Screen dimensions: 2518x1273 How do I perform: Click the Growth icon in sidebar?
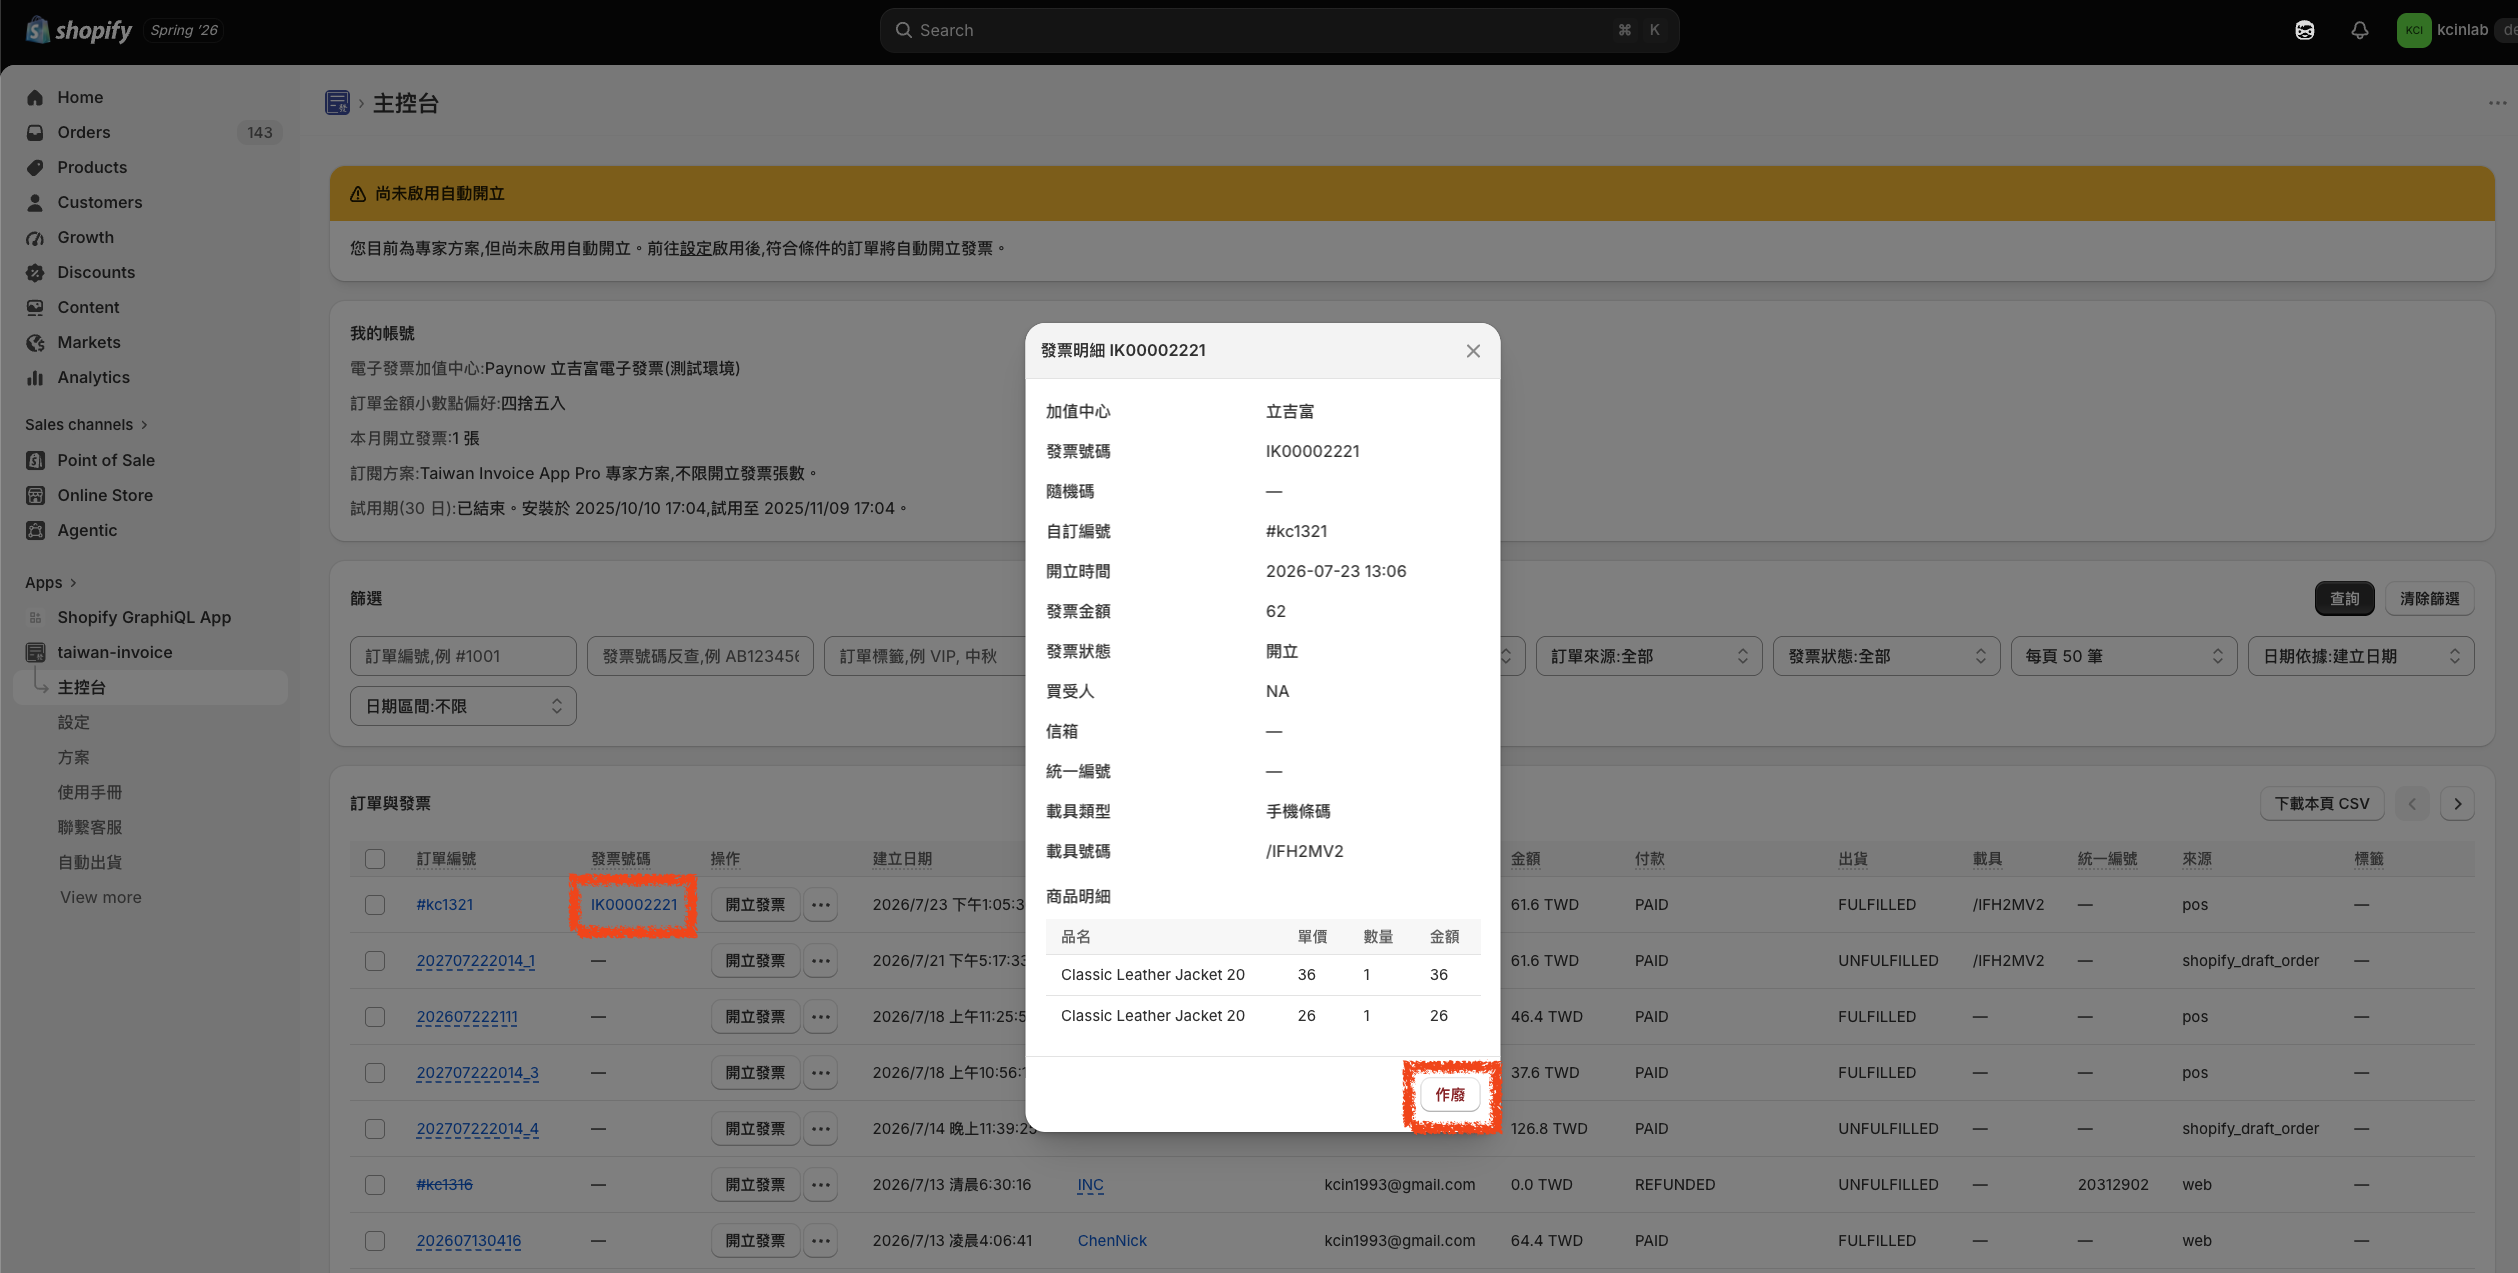click(x=35, y=237)
